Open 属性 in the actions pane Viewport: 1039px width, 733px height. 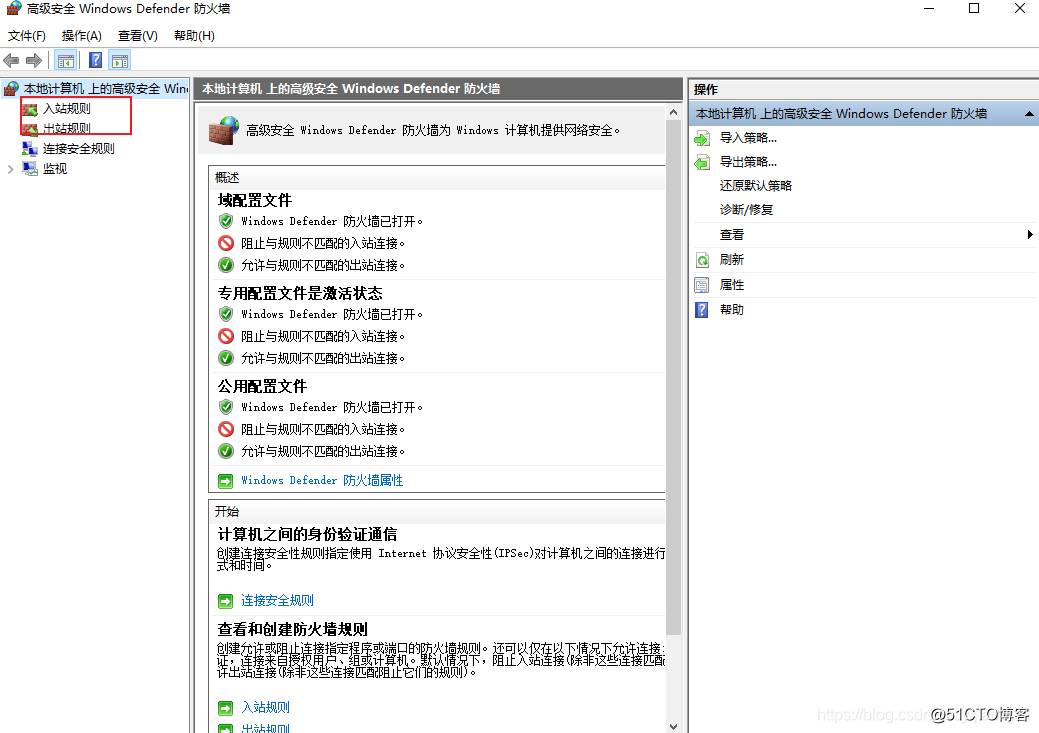click(732, 285)
